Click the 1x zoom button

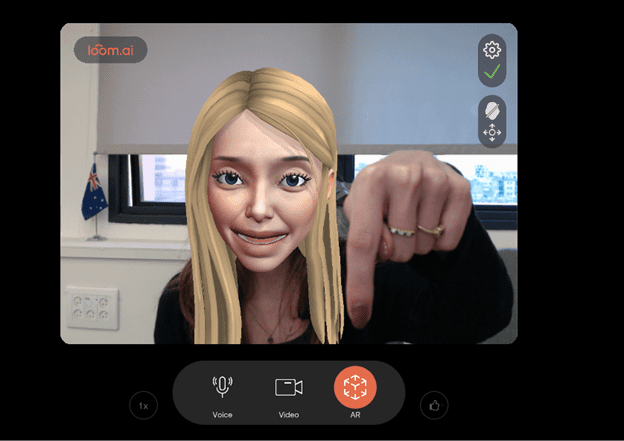144,406
